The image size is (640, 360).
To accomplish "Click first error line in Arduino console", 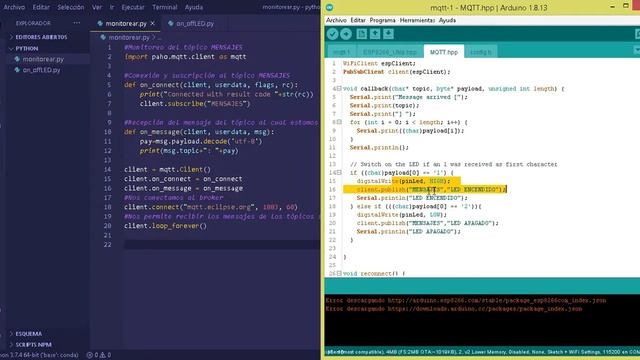I will (466, 300).
